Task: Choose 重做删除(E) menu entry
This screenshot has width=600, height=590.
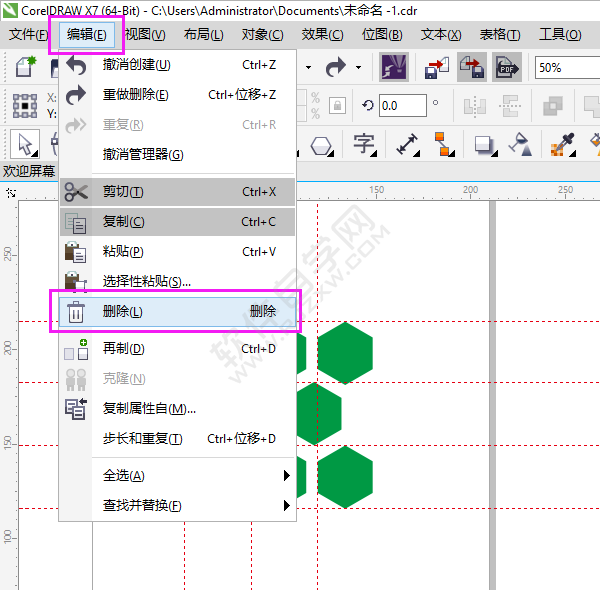Action: [177, 95]
